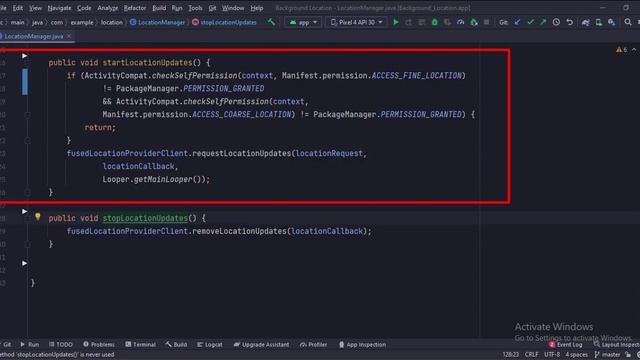Screen dimensions: 640x360
Task: Click the Git Rollback undo icon
Action: (570, 22)
